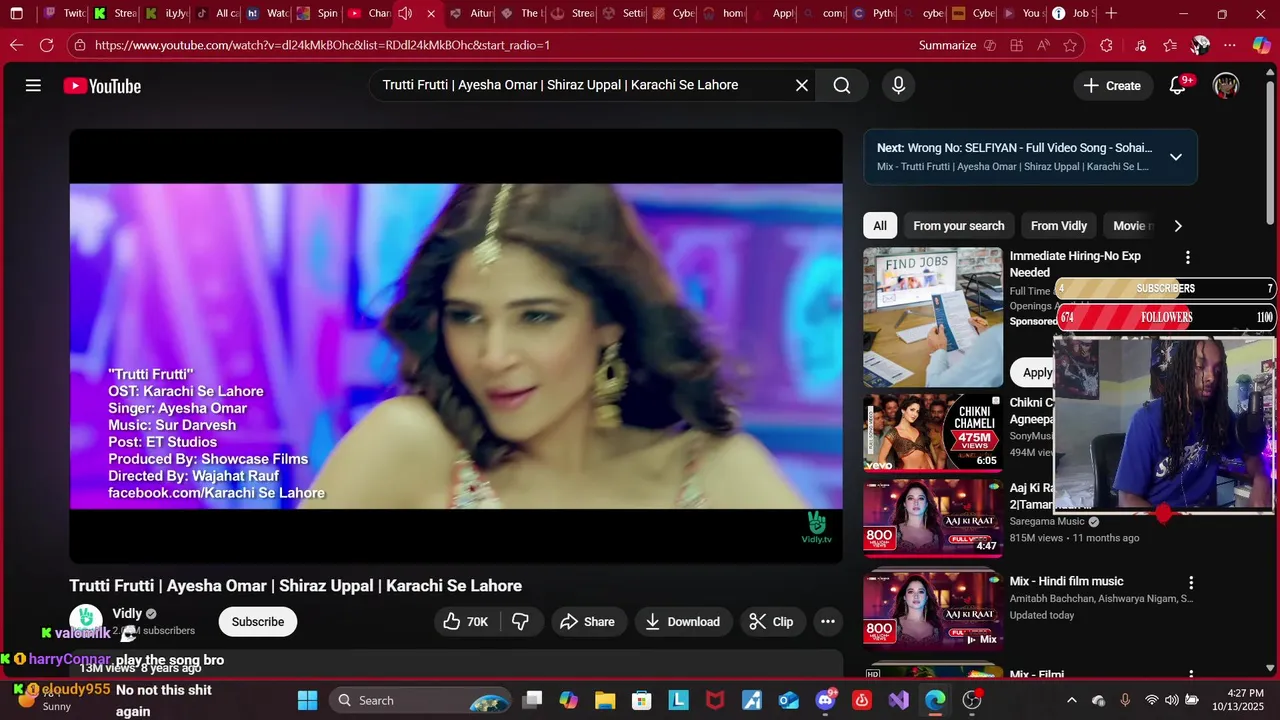Open the Favorites list icon
Image resolution: width=1280 pixels, height=720 pixels.
(x=1170, y=45)
